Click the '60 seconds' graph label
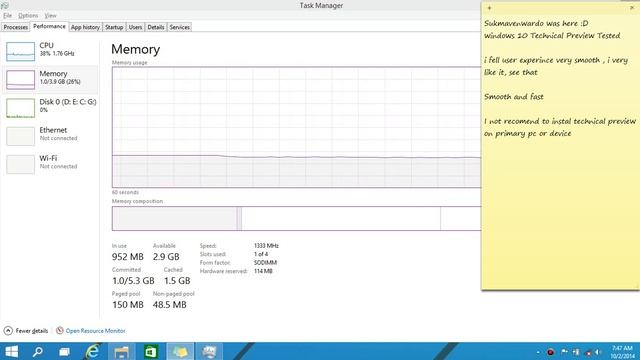Screen dimensions: 640x360 click(x=125, y=192)
